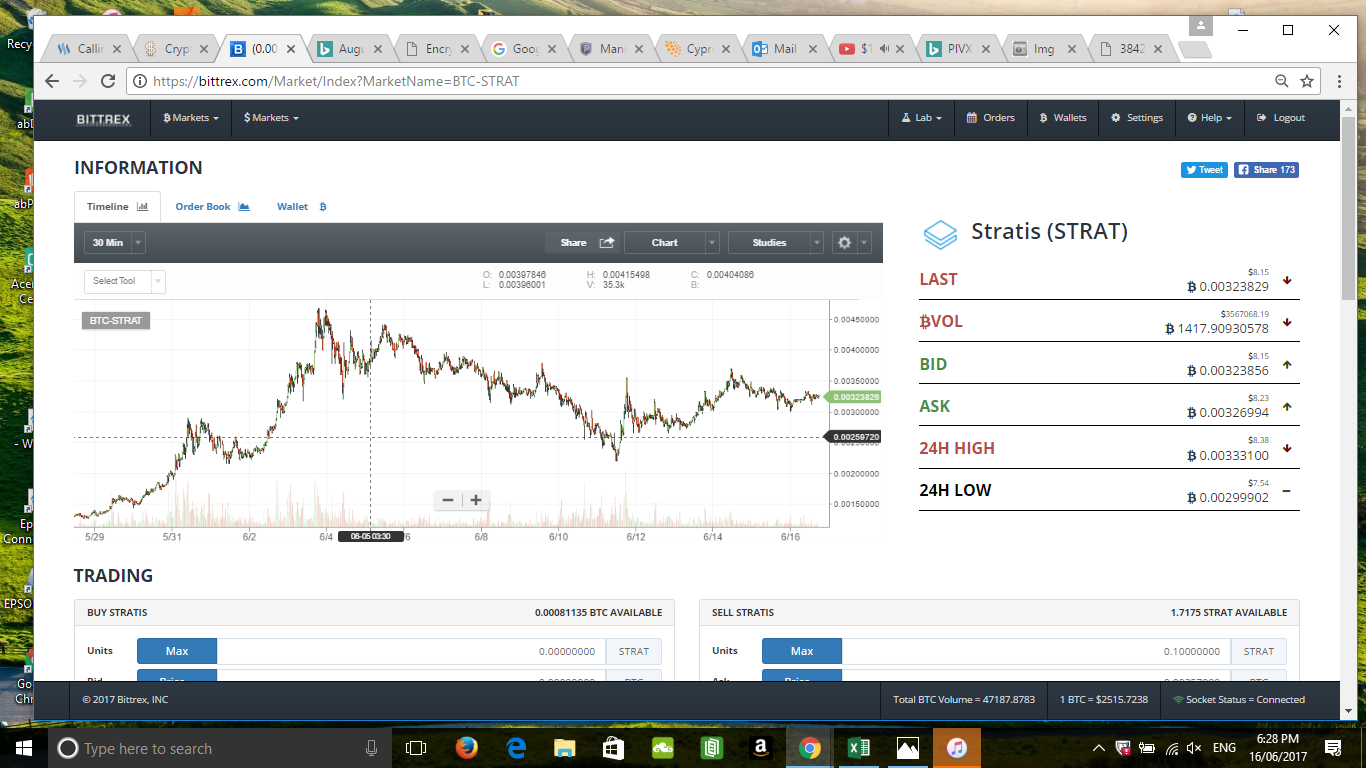The image size is (1366, 768).
Task: Expand the Studies dropdown
Action: click(x=775, y=242)
